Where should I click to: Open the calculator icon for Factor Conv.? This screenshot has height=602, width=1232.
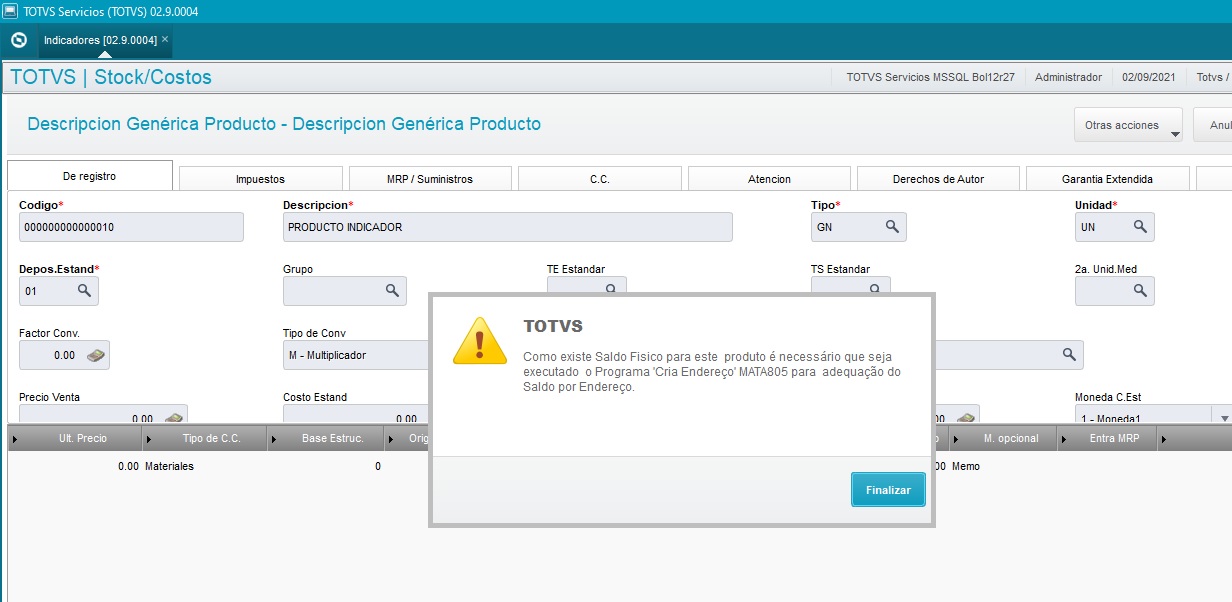click(95, 355)
